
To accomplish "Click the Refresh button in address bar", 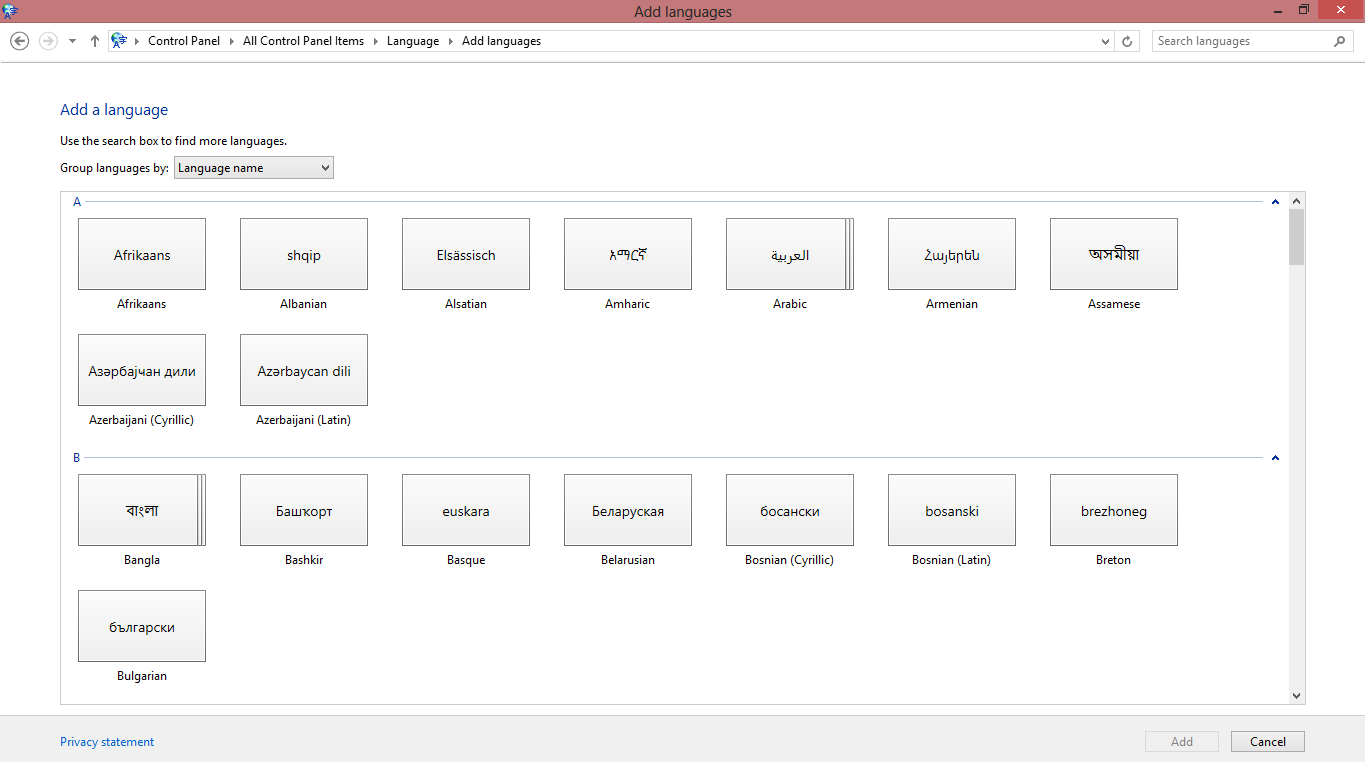I will [1127, 41].
